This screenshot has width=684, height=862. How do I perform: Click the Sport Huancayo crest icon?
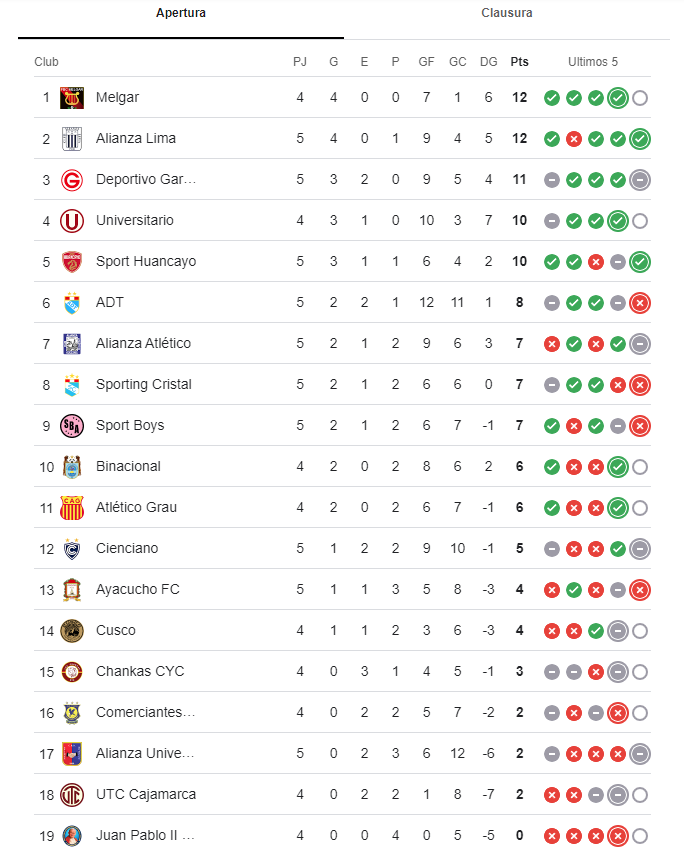(x=72, y=262)
